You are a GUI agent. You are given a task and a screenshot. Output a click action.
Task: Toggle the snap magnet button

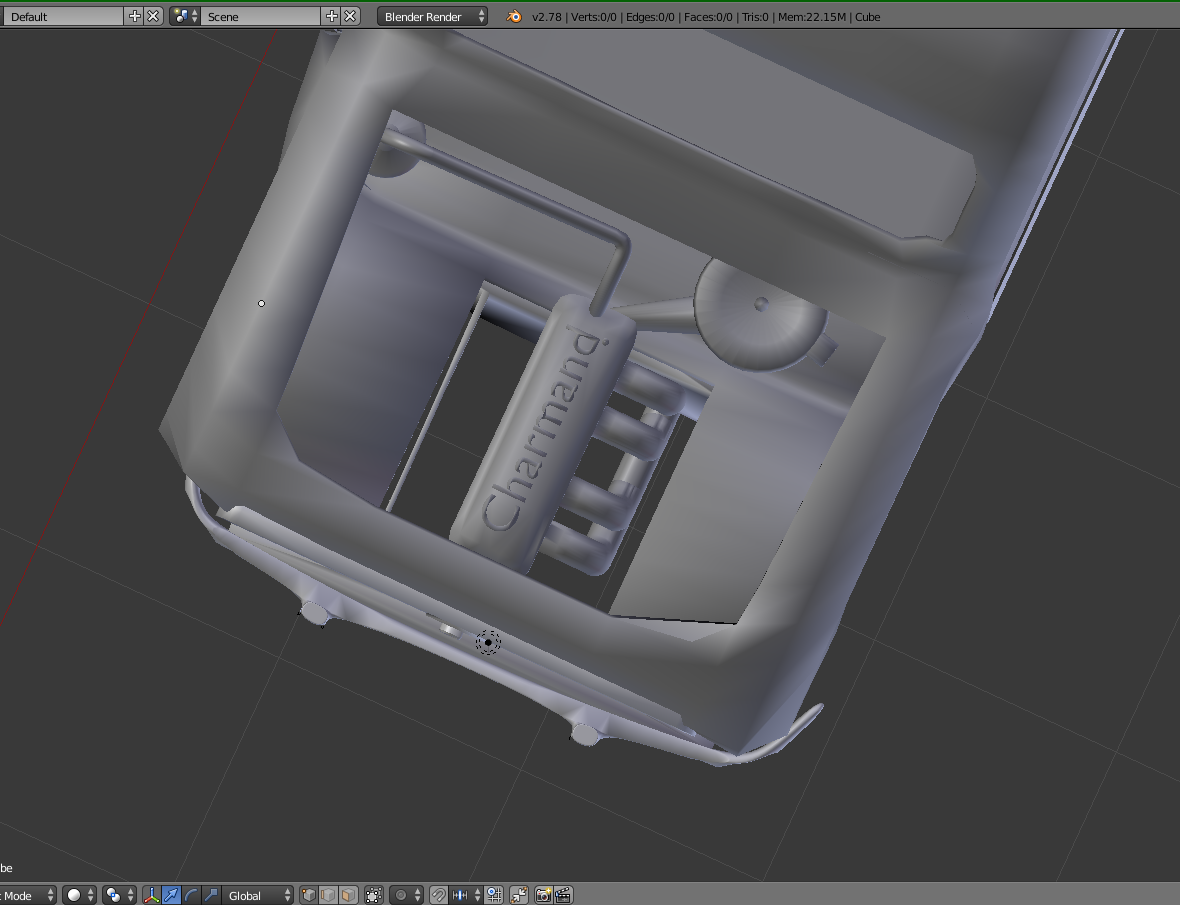click(438, 895)
